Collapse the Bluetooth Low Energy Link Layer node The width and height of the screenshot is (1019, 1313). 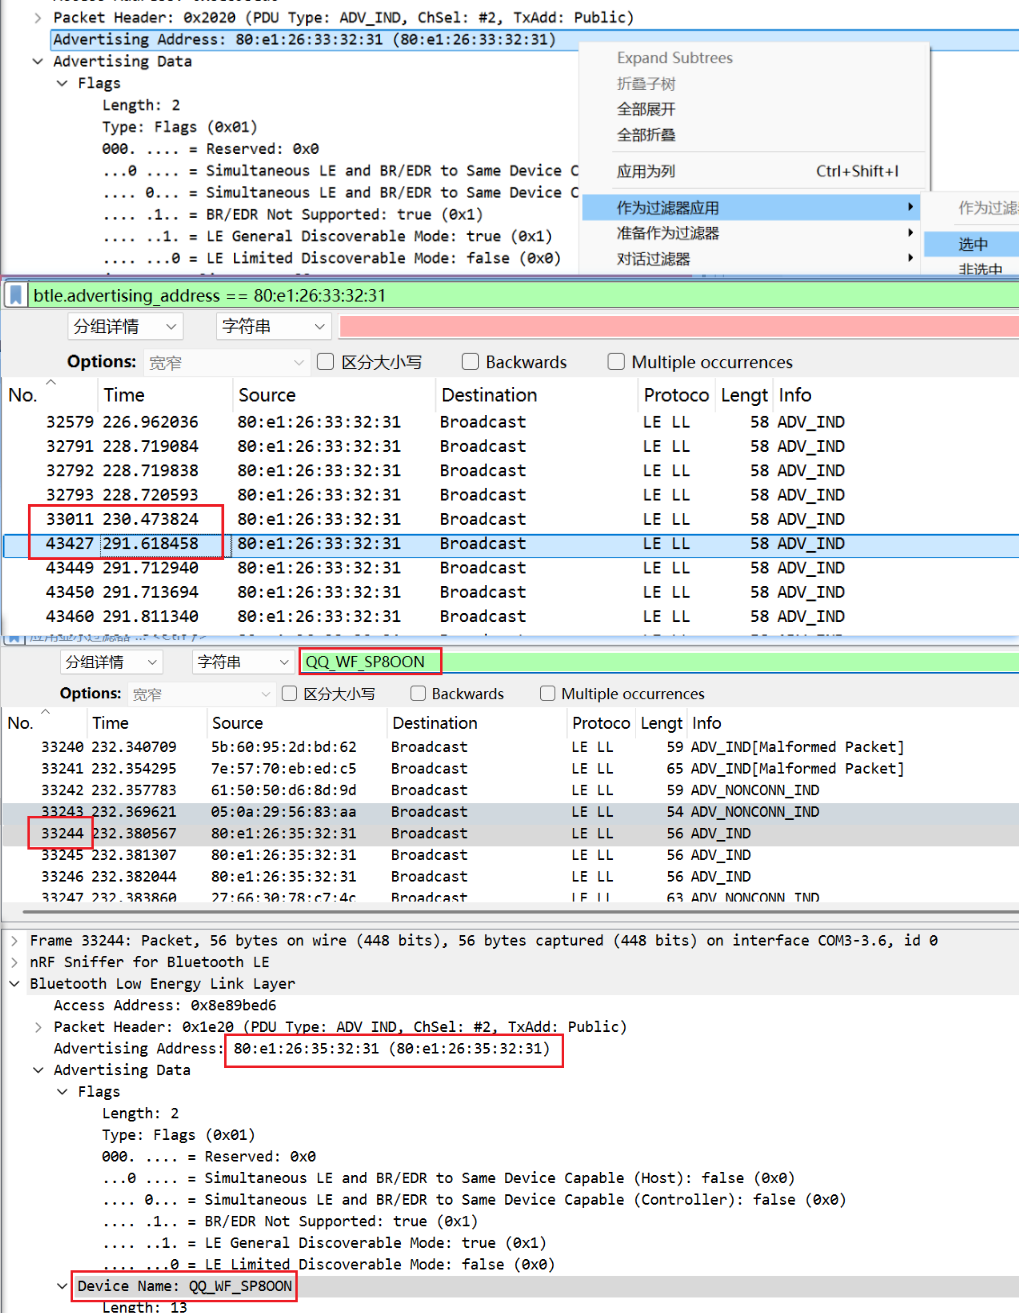[14, 984]
